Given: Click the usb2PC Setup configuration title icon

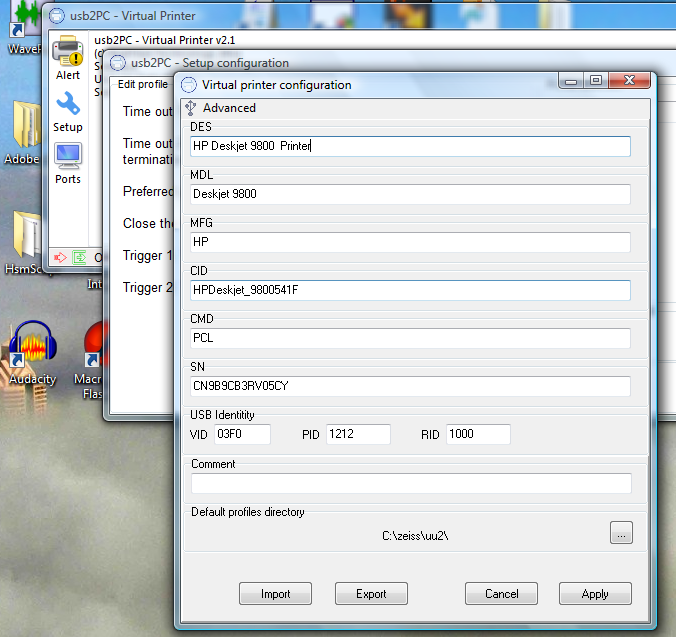Looking at the screenshot, I should click(x=118, y=63).
